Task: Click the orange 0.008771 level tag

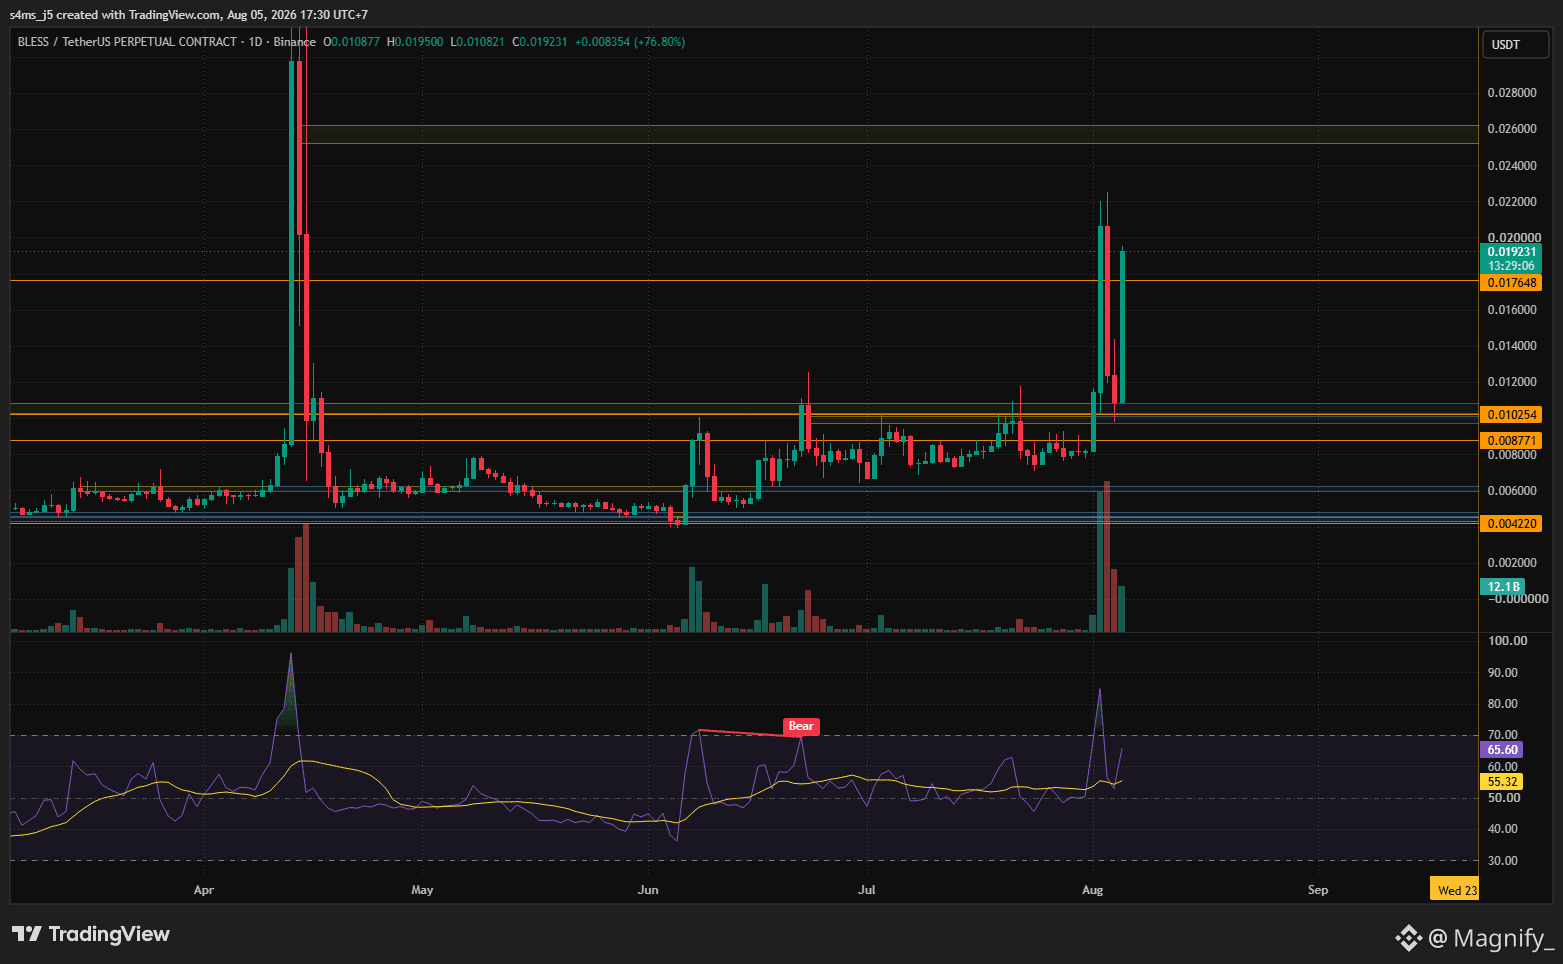Action: click(1510, 441)
